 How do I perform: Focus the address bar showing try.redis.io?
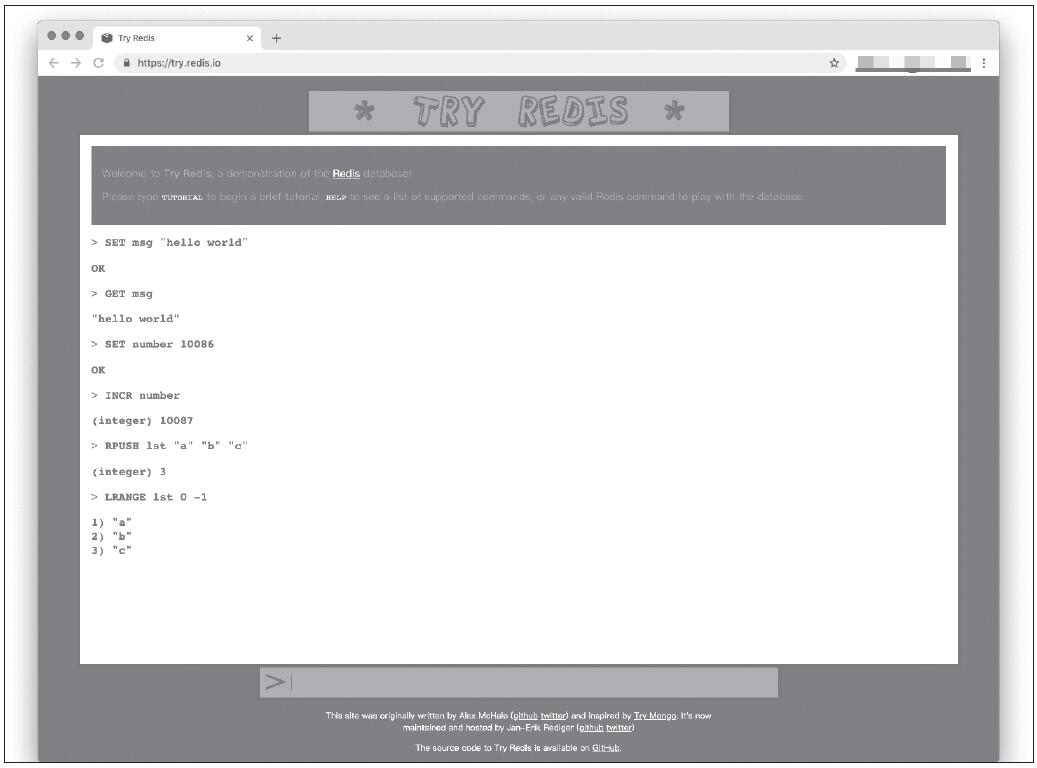pos(480,63)
